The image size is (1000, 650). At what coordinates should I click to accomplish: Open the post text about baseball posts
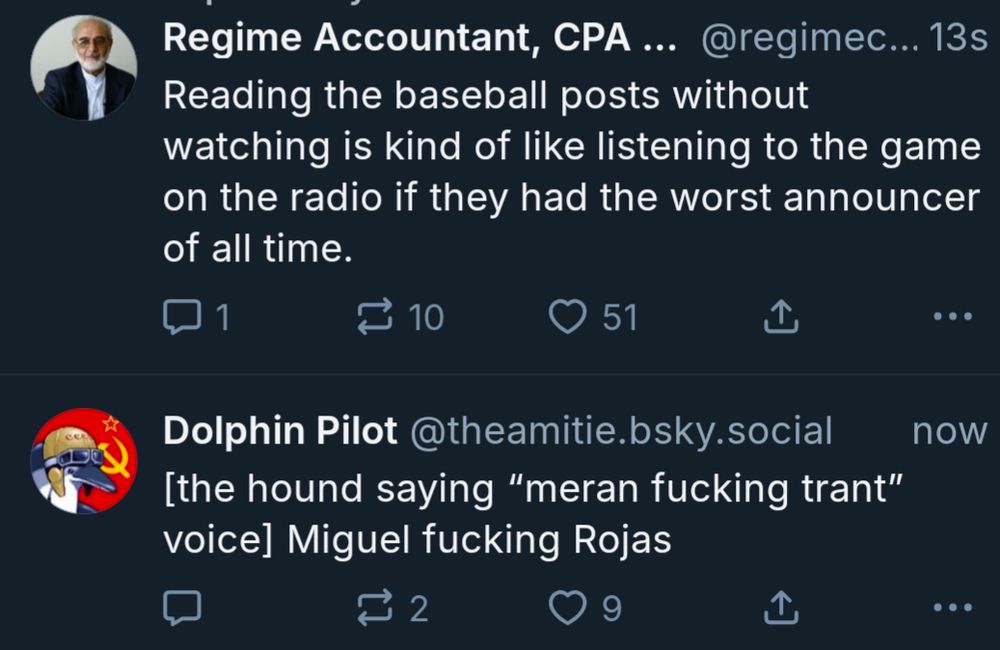pyautogui.click(x=570, y=170)
